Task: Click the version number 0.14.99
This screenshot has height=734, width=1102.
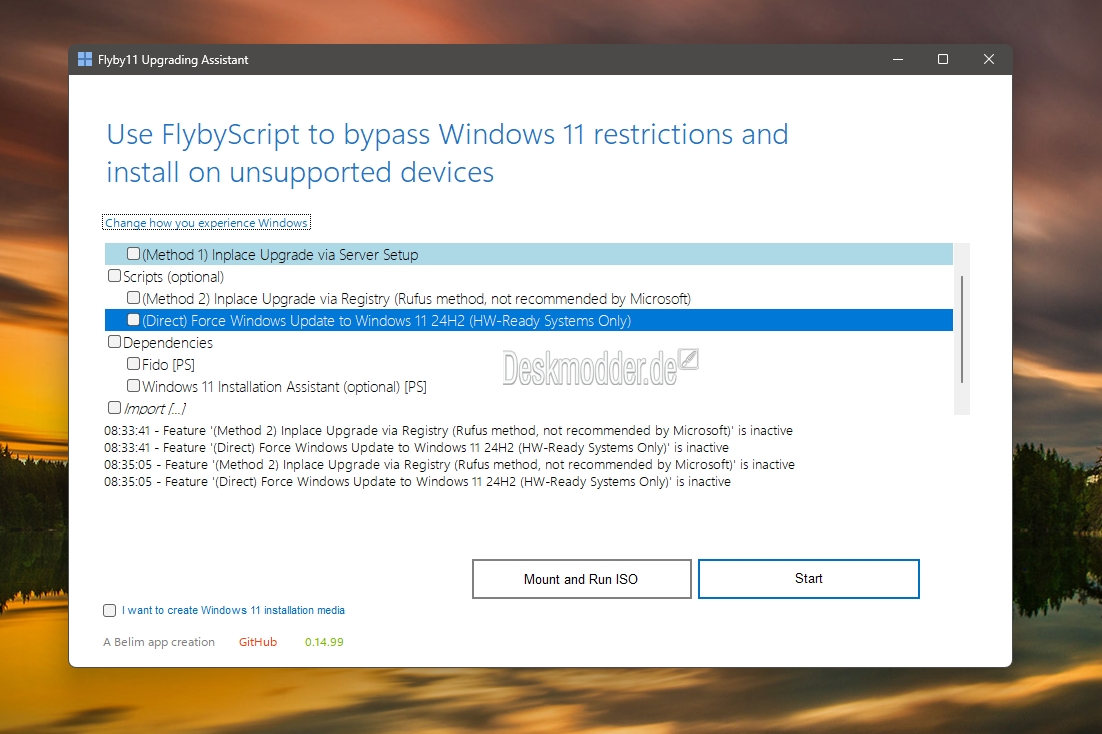Action: tap(324, 642)
